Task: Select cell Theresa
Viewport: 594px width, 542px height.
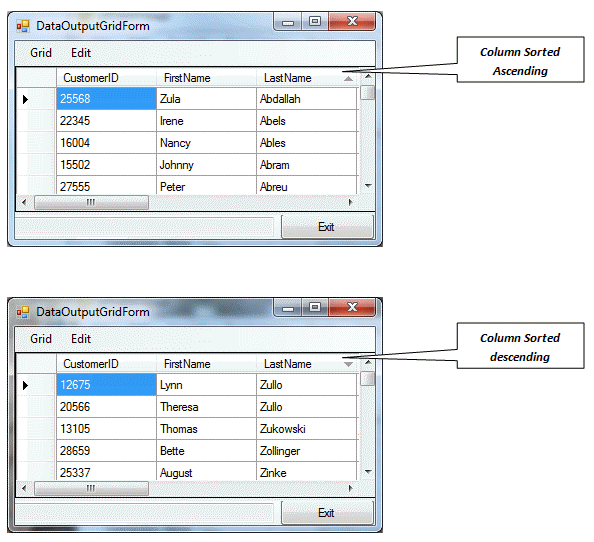Action: (x=206, y=407)
